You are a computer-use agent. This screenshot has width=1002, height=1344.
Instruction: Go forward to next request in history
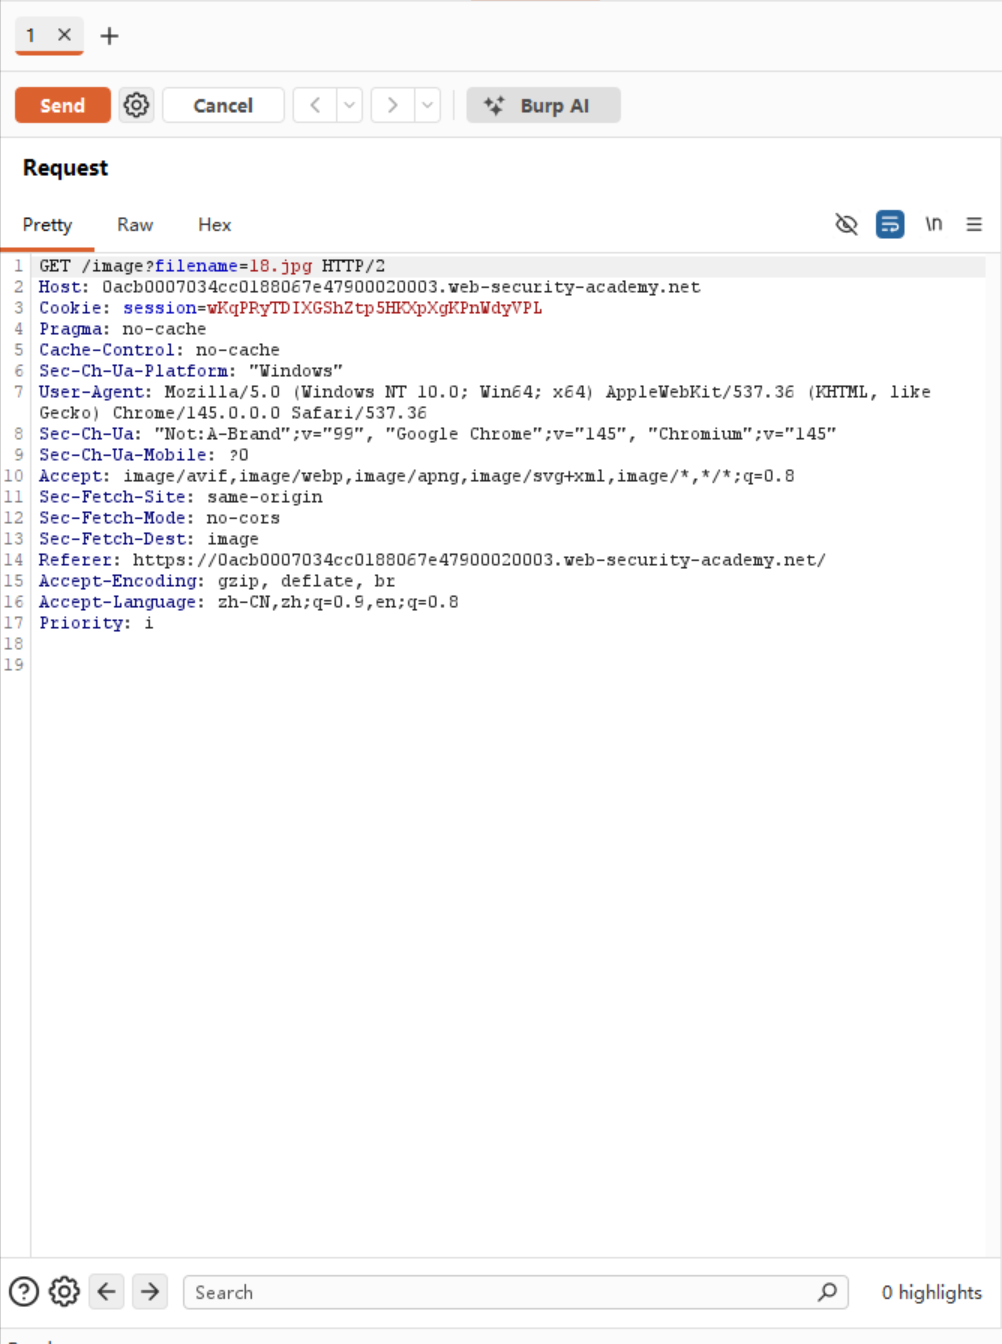(393, 105)
